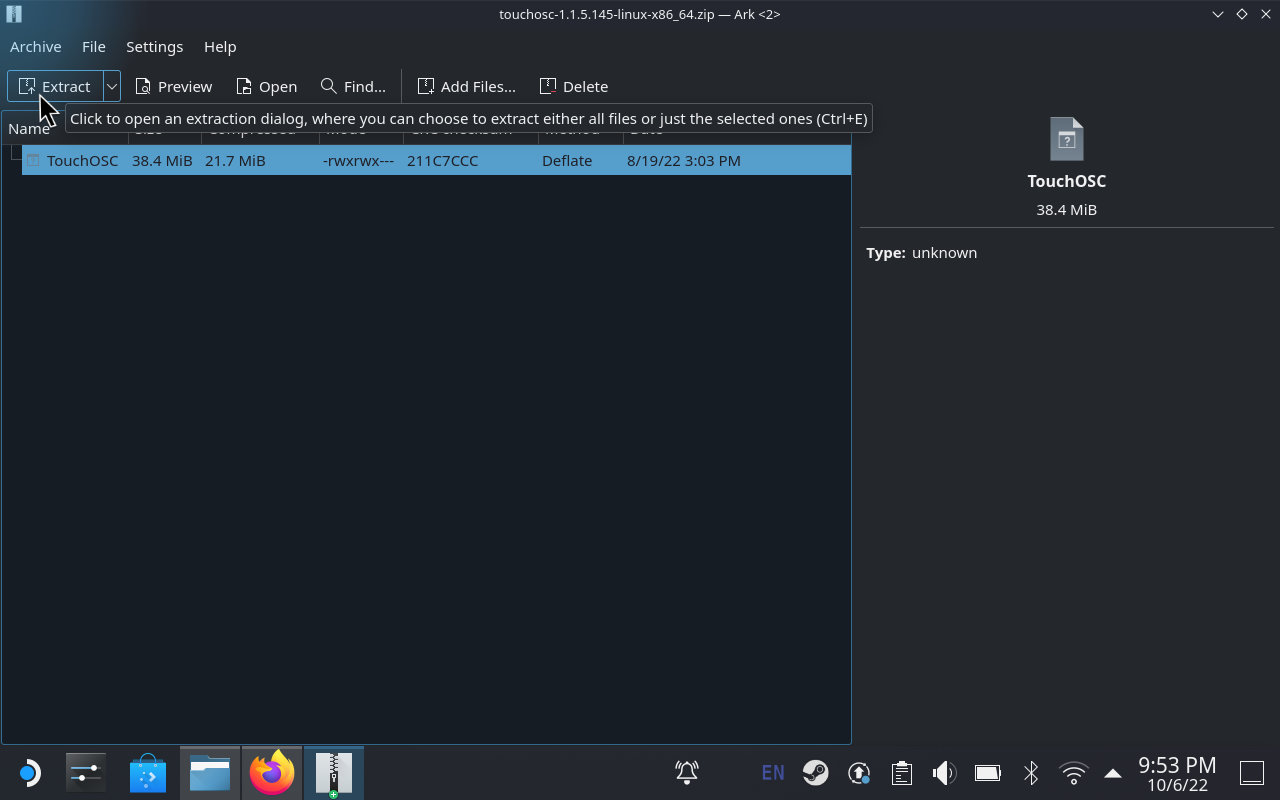This screenshot has width=1280, height=800.
Task: Click the battery tray icon
Action: click(x=988, y=773)
